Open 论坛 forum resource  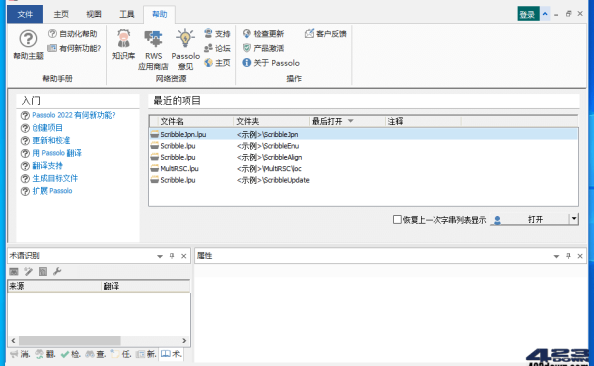coord(217,48)
